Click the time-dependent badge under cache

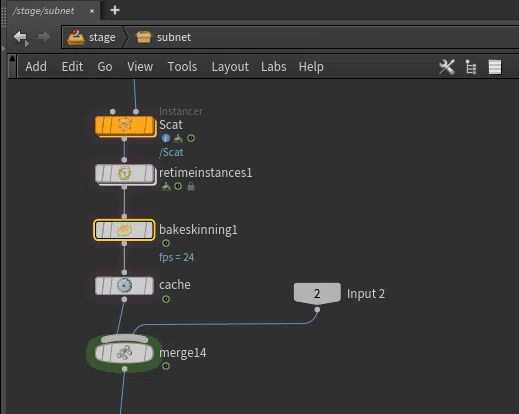tap(166, 299)
